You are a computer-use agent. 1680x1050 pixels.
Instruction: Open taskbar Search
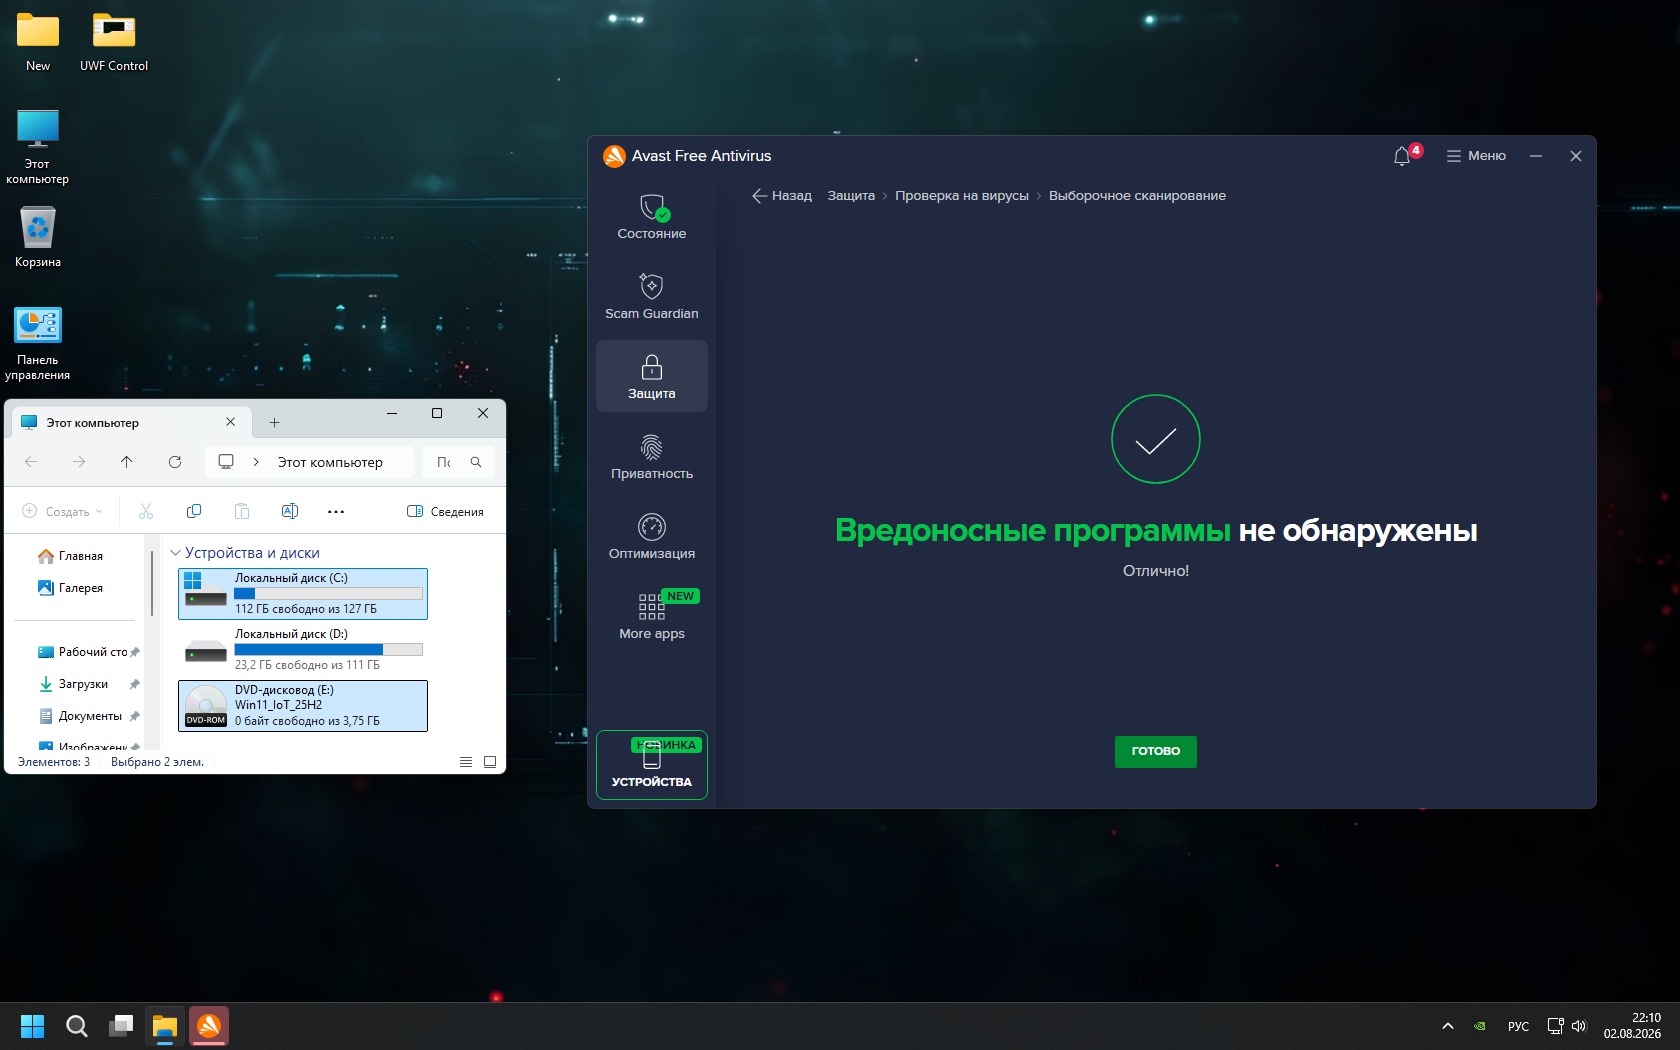click(77, 1026)
